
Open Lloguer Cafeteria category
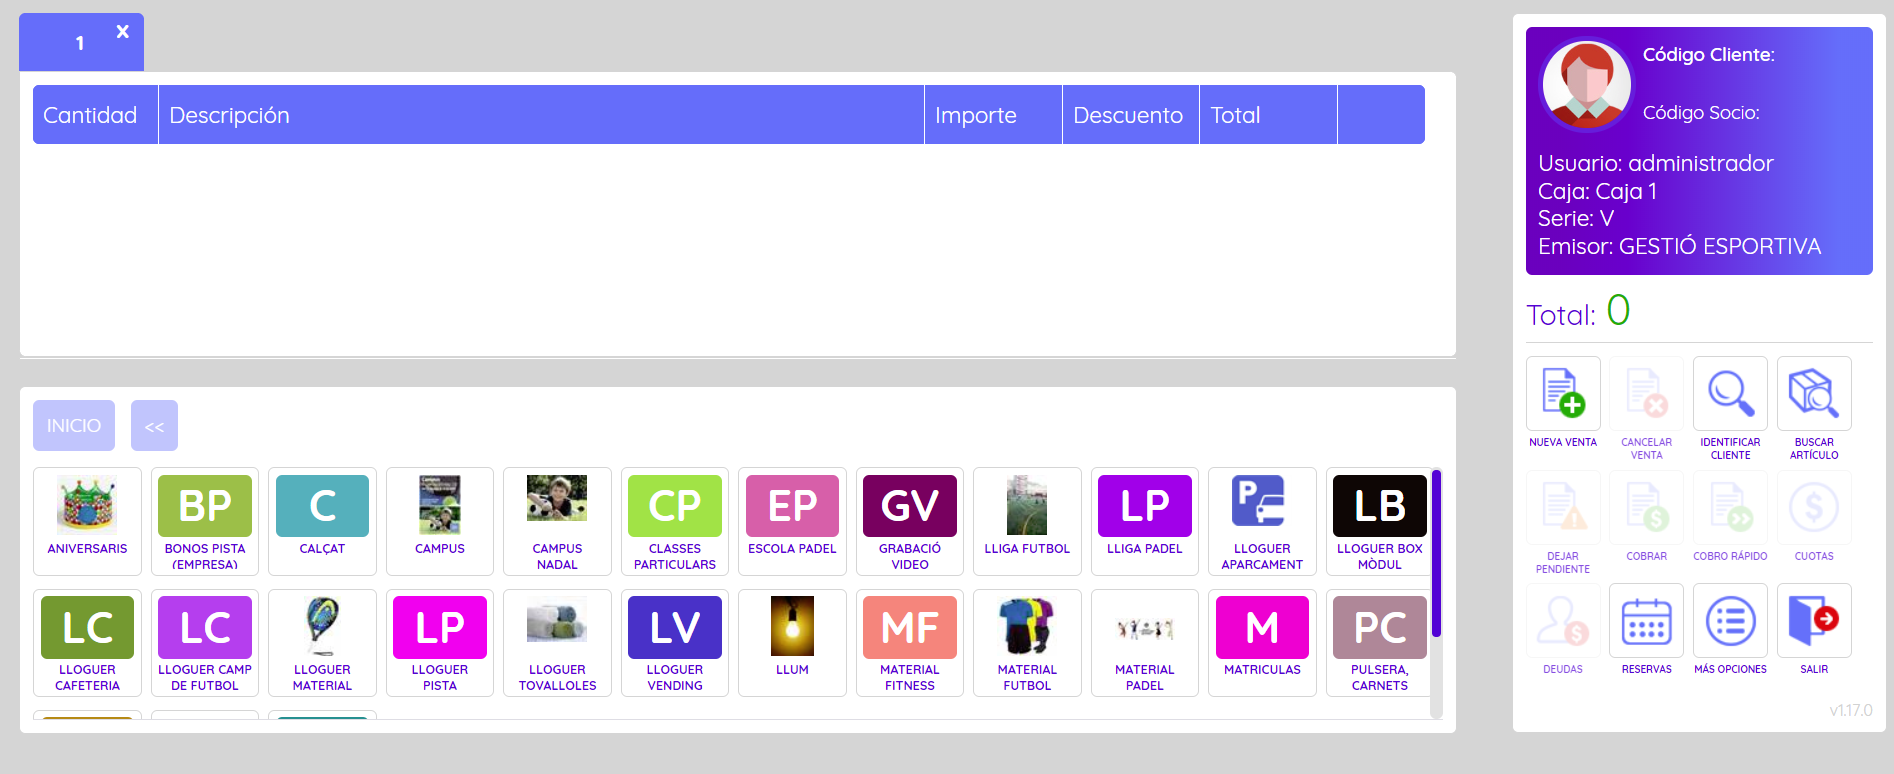(x=87, y=643)
